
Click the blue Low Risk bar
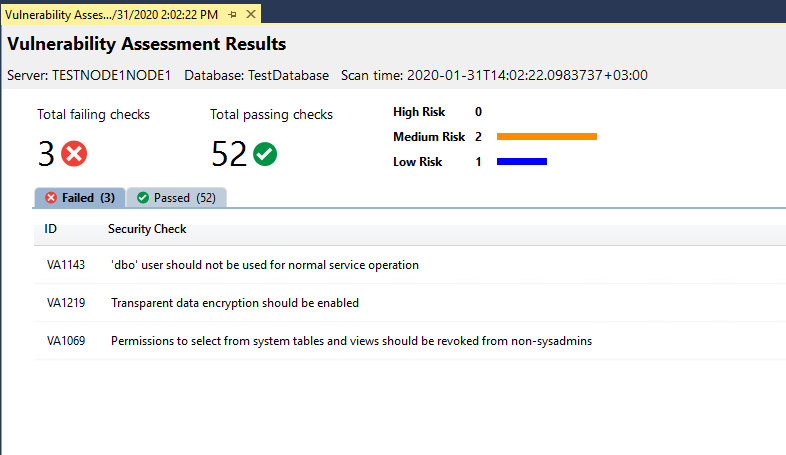coord(522,161)
